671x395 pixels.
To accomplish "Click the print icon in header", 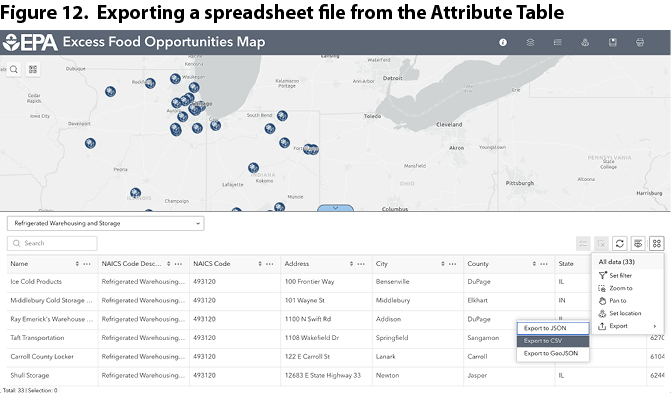I will click(640, 42).
